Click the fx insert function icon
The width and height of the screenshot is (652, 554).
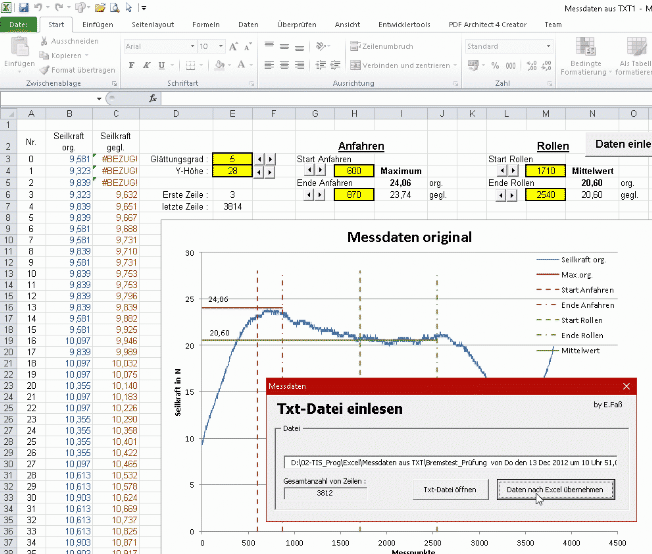[x=153, y=98]
